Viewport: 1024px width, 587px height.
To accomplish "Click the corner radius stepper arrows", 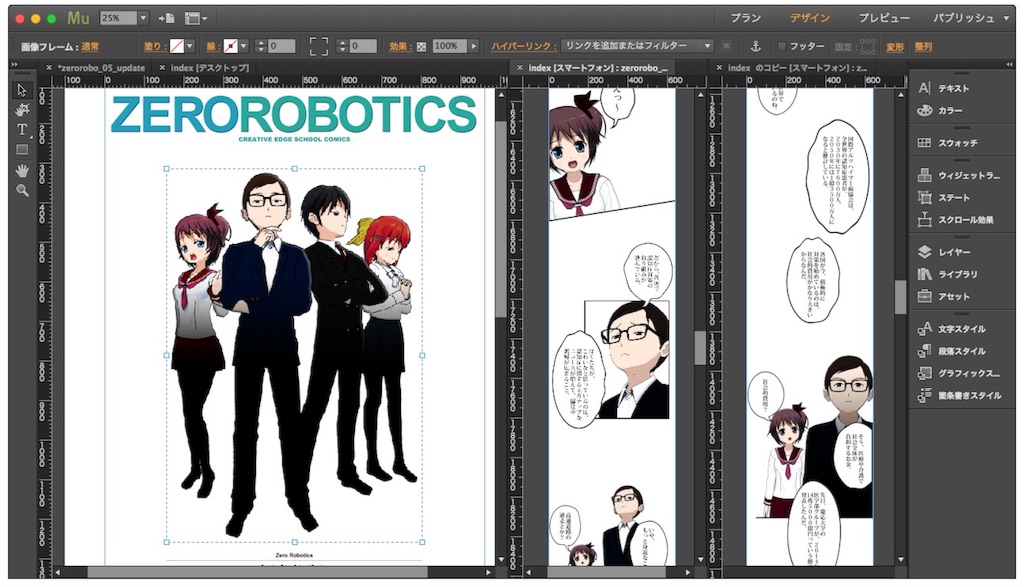I will tap(342, 46).
